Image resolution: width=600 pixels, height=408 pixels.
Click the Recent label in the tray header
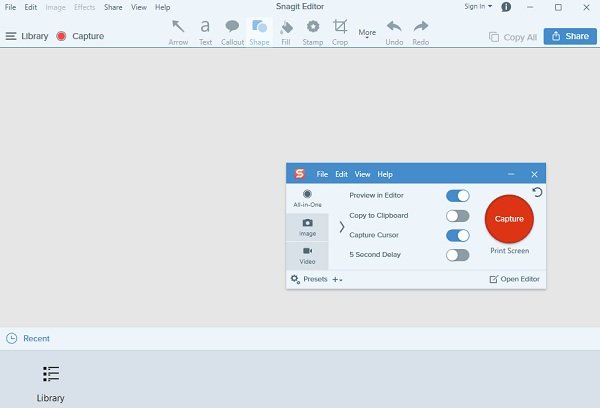coord(36,338)
